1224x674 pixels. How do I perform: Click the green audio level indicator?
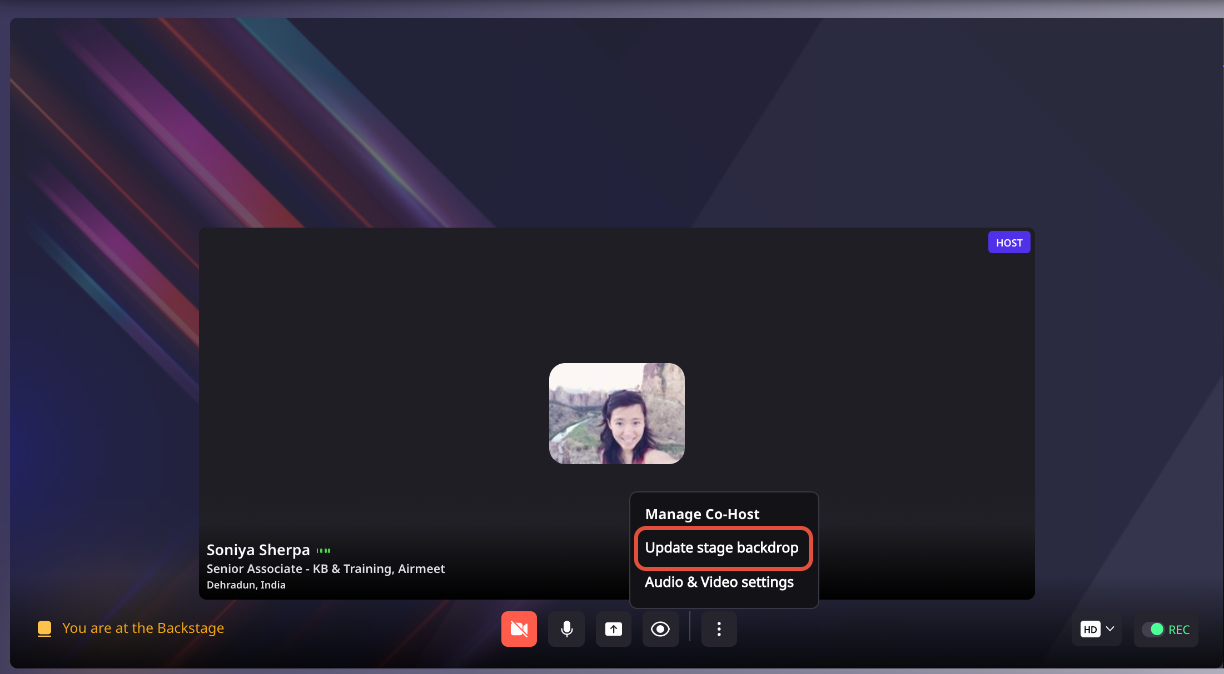[324, 551]
